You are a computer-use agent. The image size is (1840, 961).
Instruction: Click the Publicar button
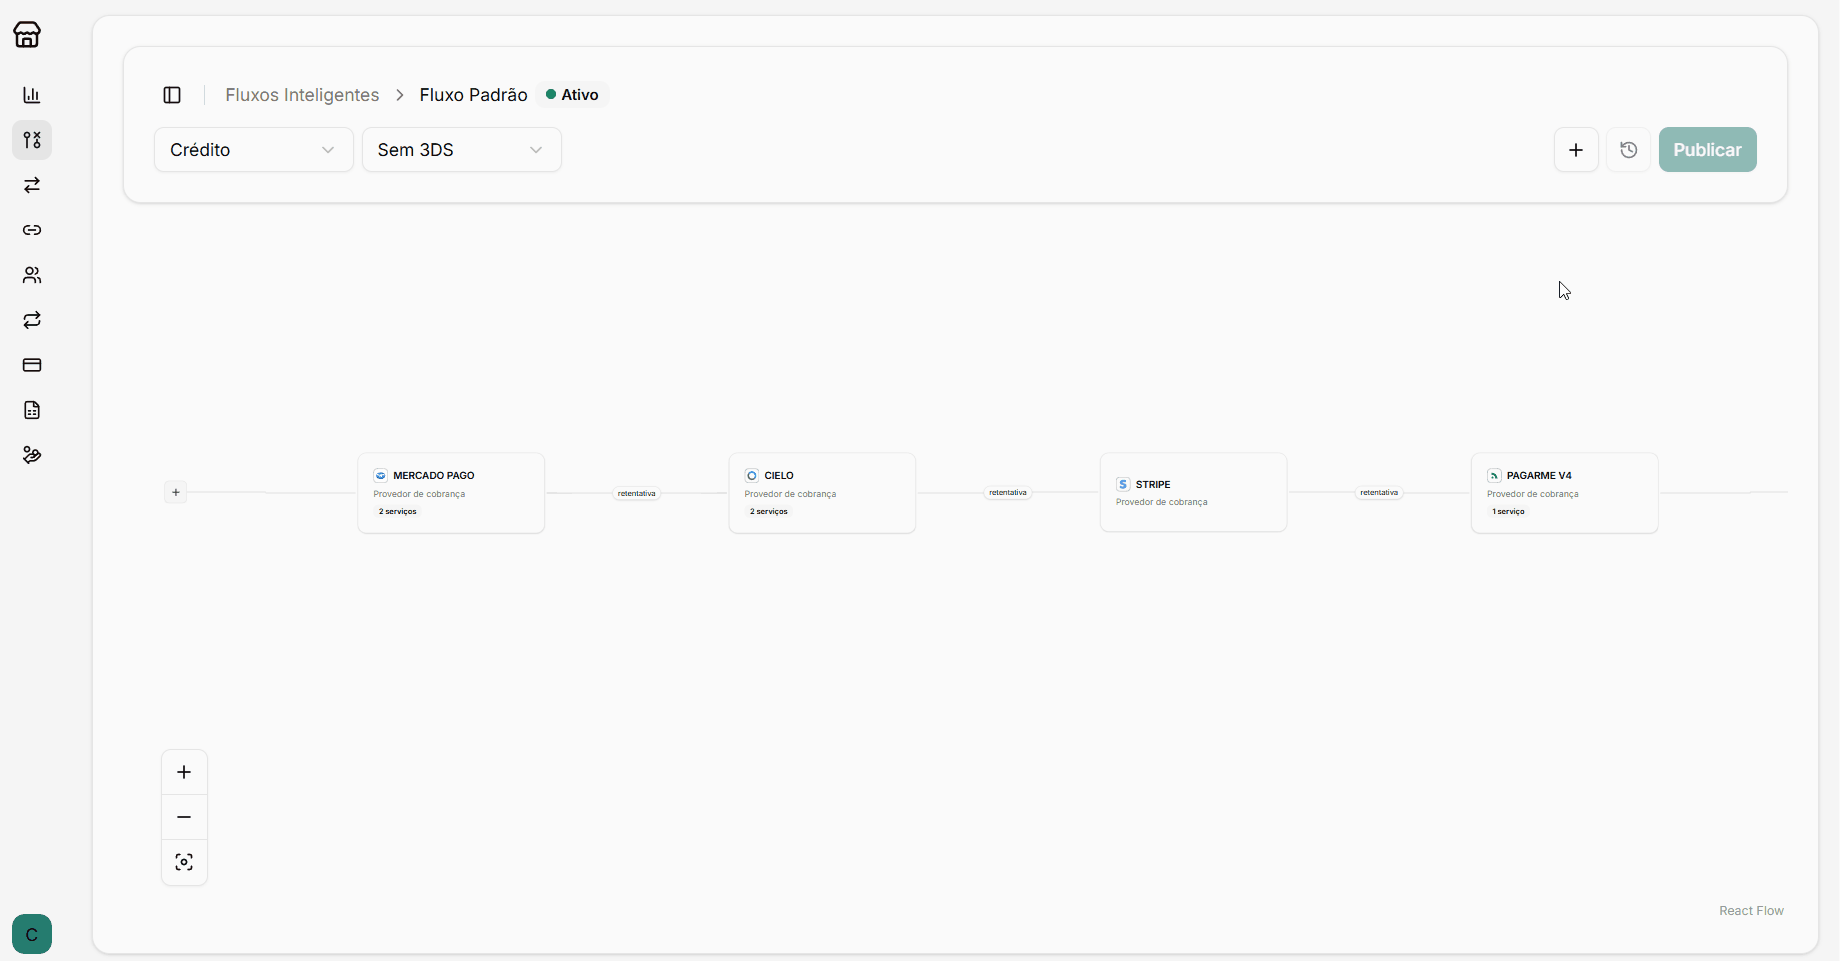pos(1708,150)
